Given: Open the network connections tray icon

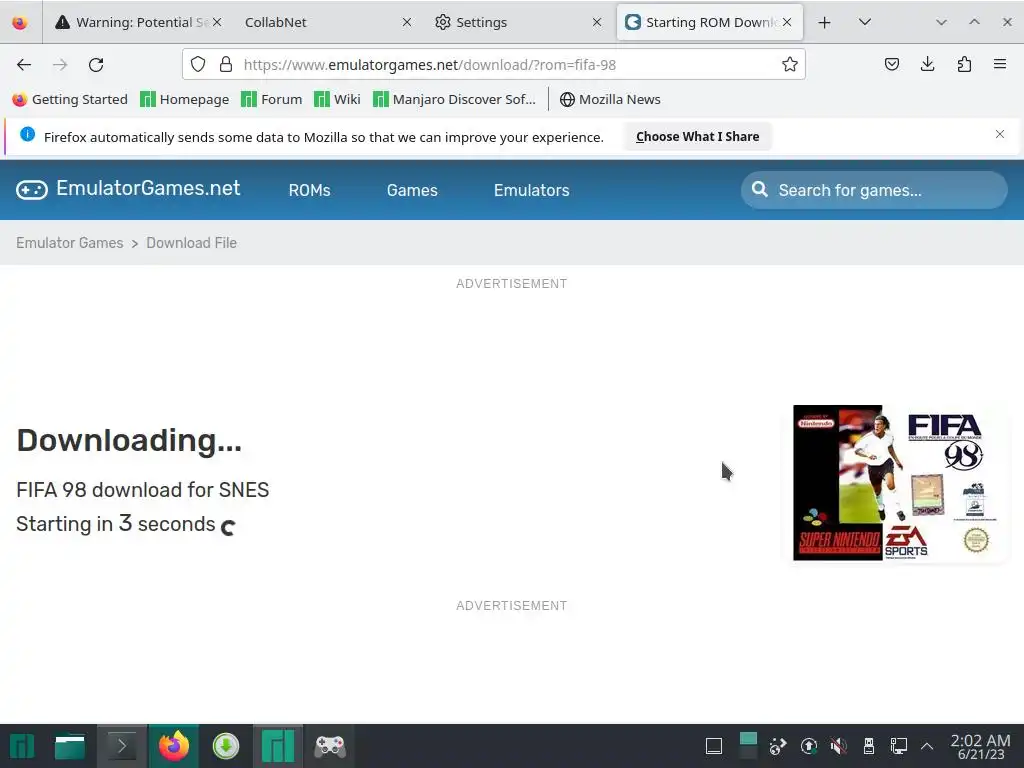Looking at the screenshot, I should (x=899, y=746).
